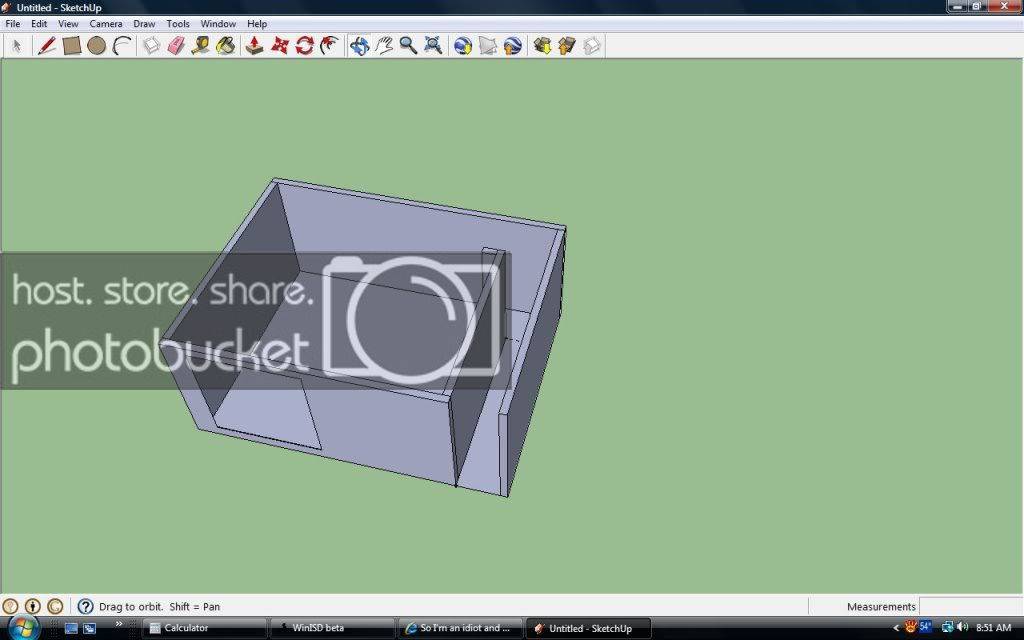Select the Arc tool

[121, 46]
